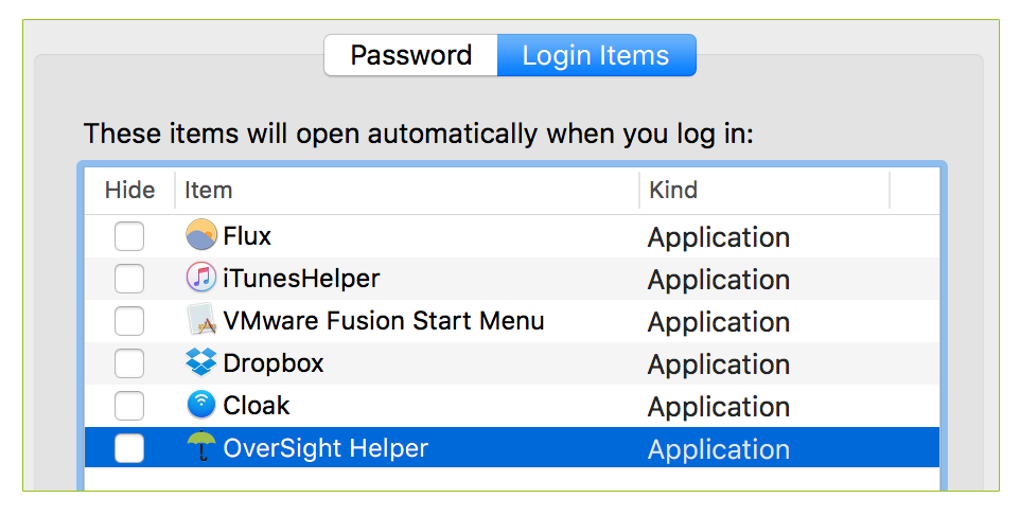Click the Kind column header
The height and width of the screenshot is (516, 1020).
pyautogui.click(x=673, y=190)
